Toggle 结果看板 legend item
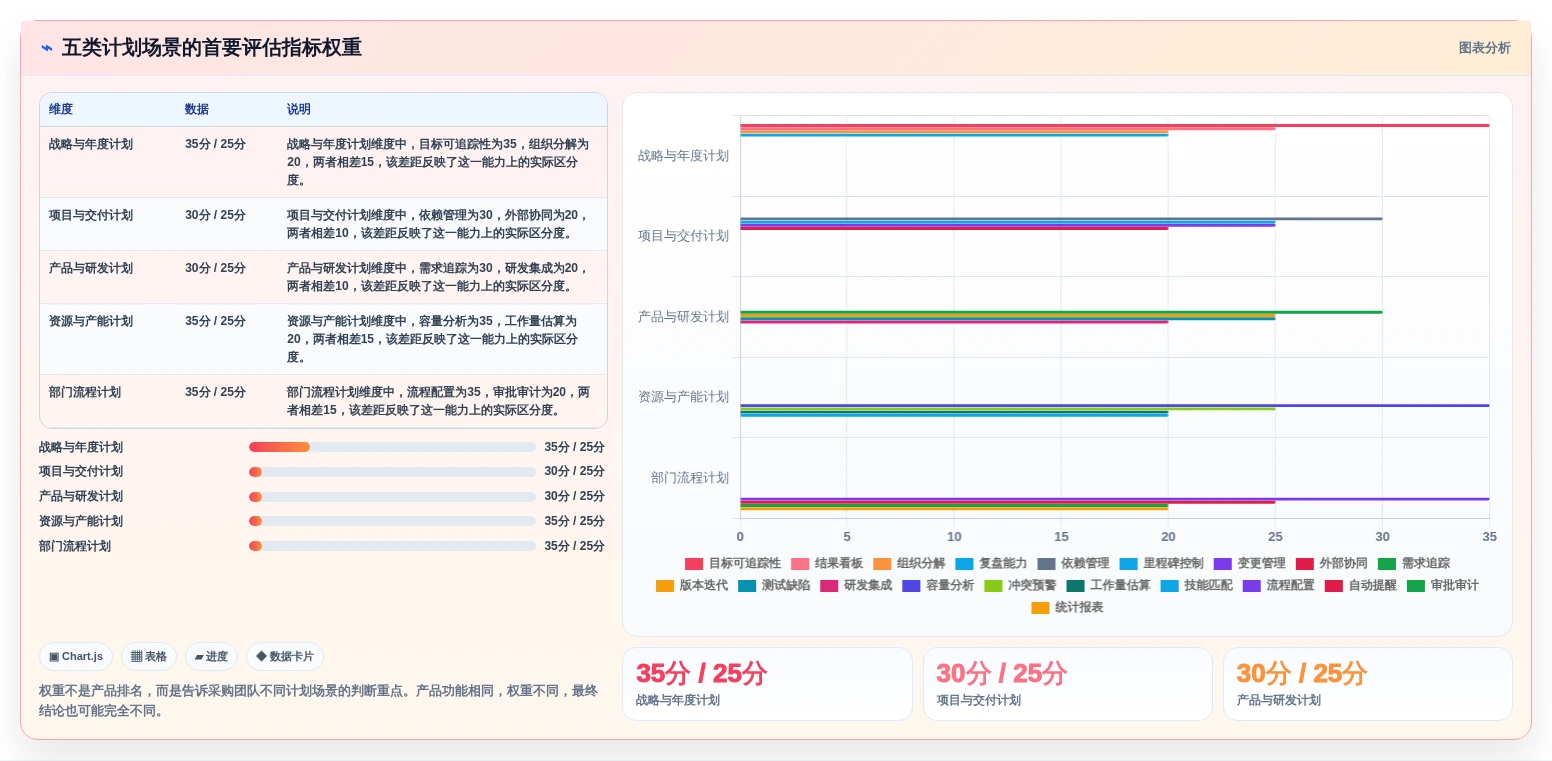The height and width of the screenshot is (761, 1552). click(x=826, y=564)
